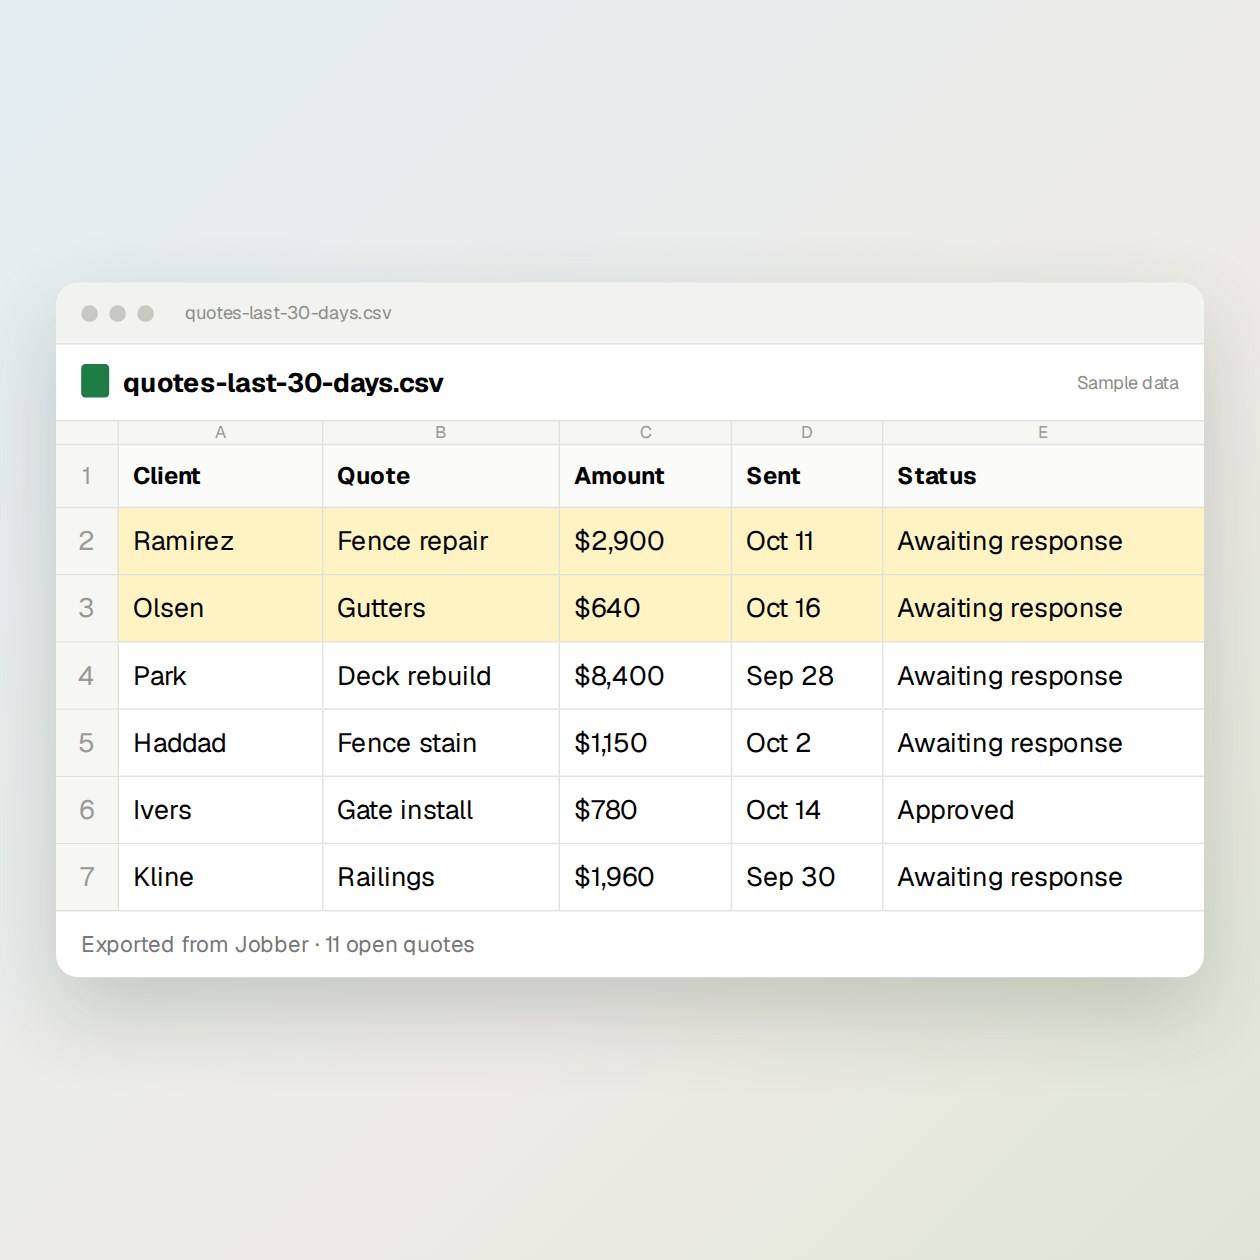Select the Ramirez client cell

[220, 541]
